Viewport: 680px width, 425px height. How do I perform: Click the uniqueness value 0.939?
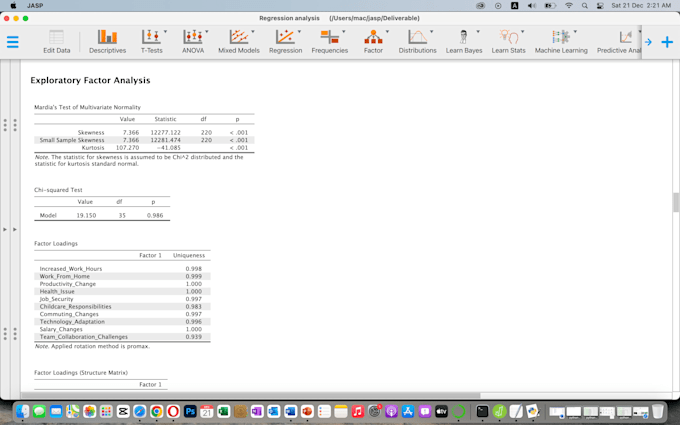[x=193, y=337]
